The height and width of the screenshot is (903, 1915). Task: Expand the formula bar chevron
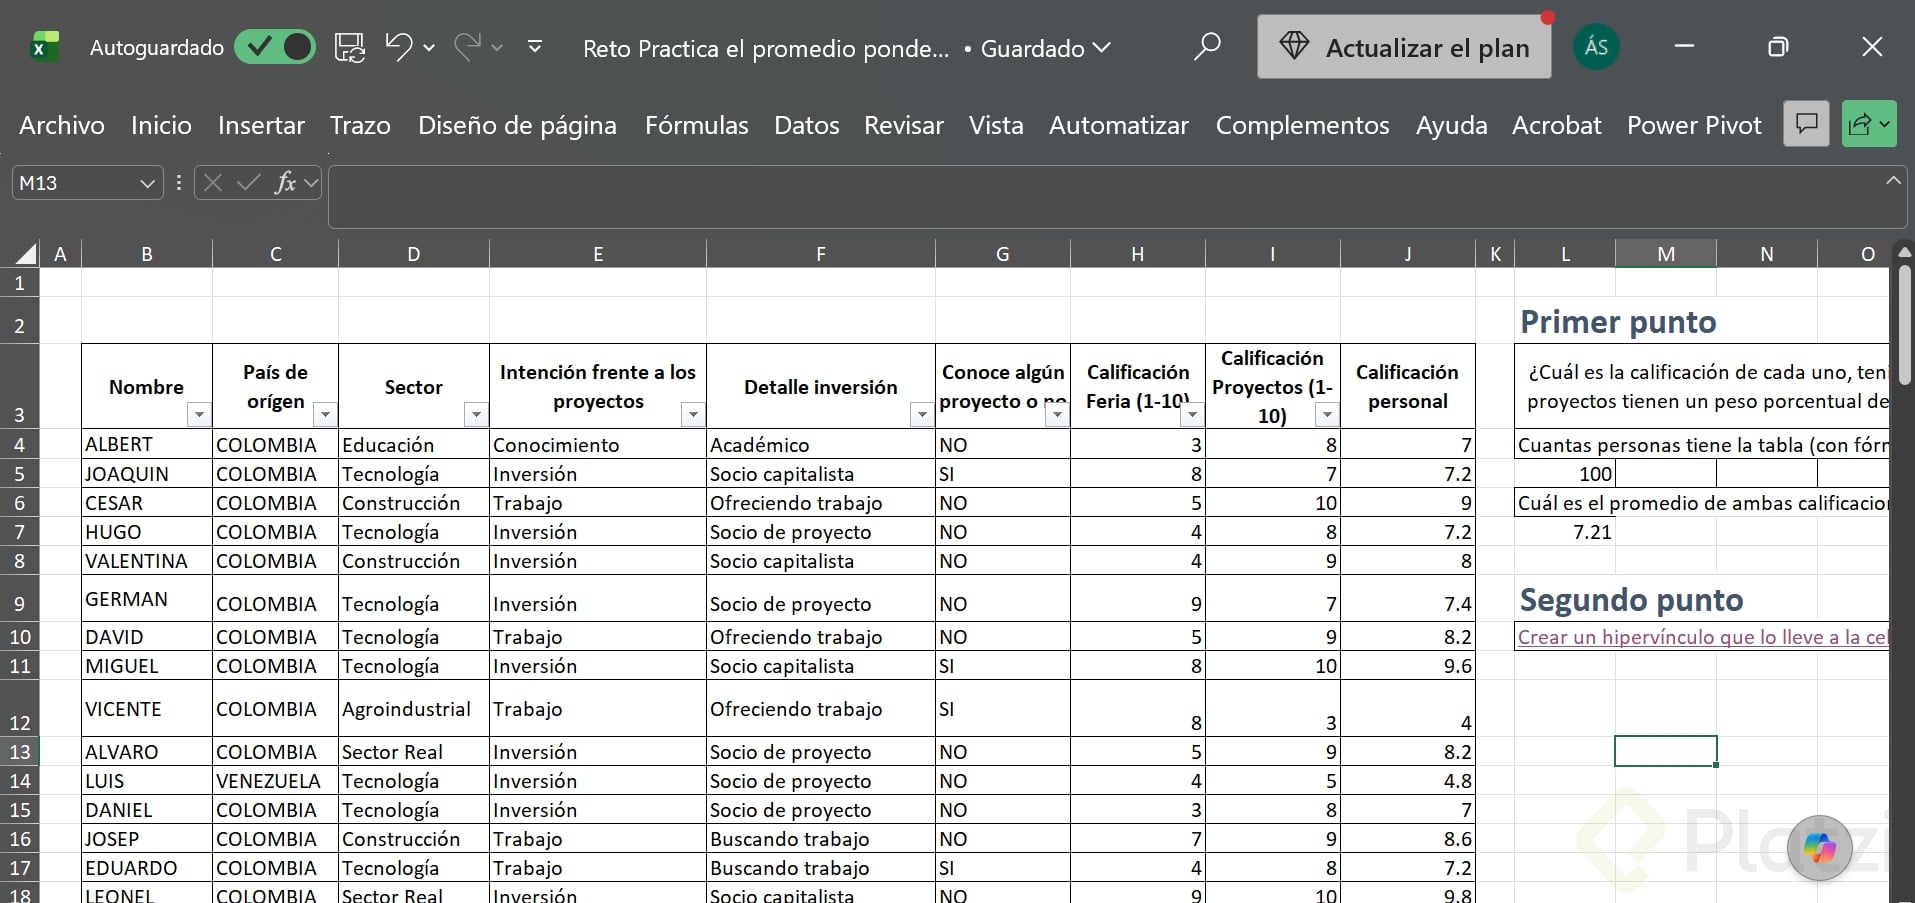[1893, 181]
